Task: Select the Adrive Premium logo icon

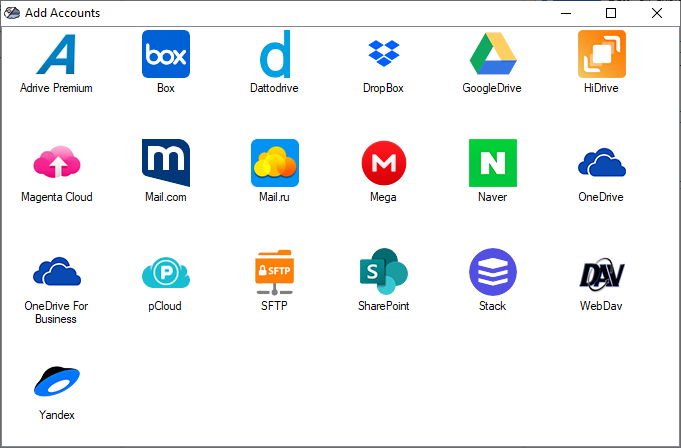Action: tap(56, 54)
